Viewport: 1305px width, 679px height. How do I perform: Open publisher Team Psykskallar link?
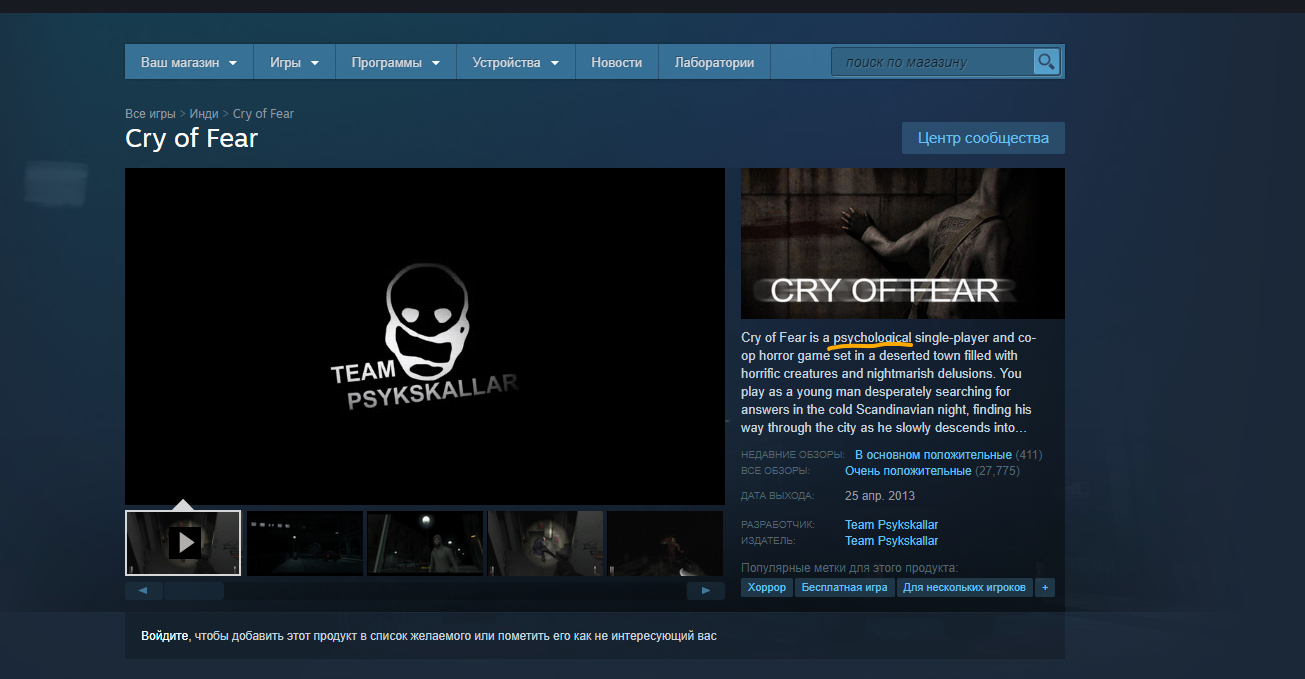tap(891, 541)
